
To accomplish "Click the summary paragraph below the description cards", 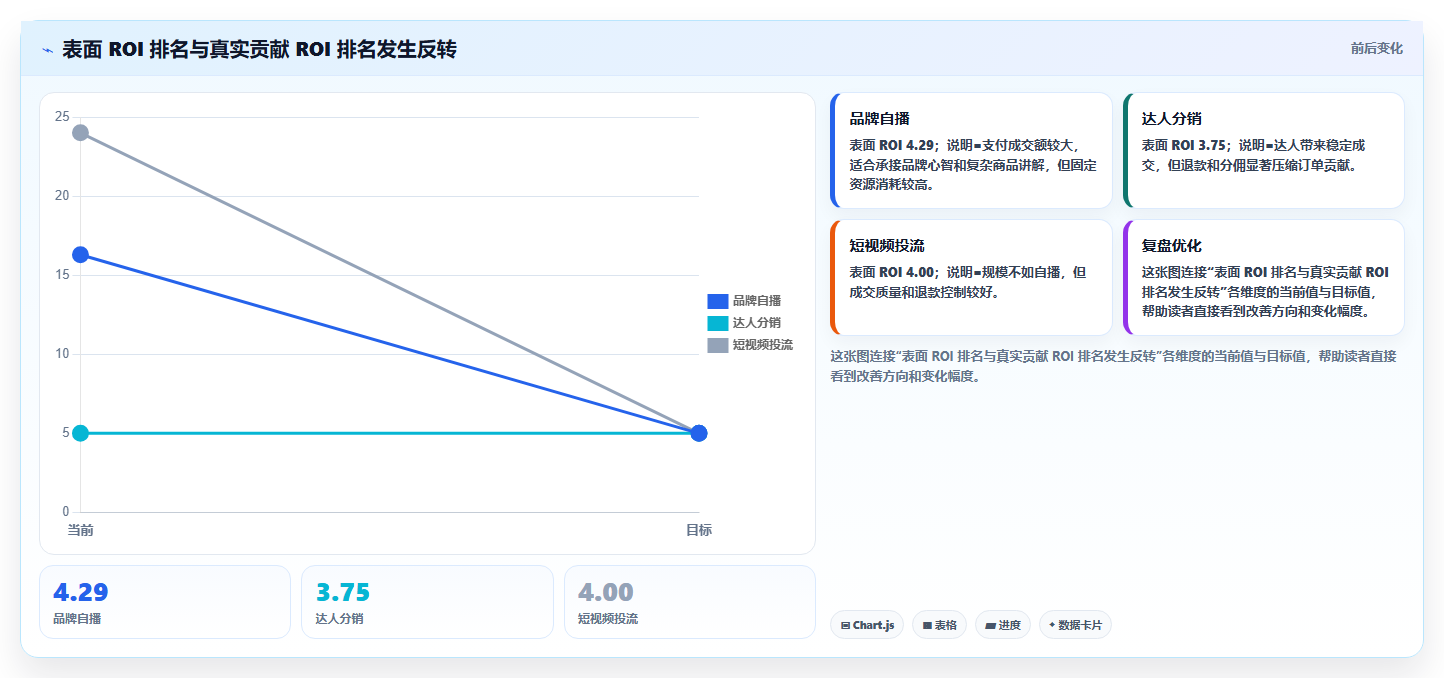I will coord(1113,366).
